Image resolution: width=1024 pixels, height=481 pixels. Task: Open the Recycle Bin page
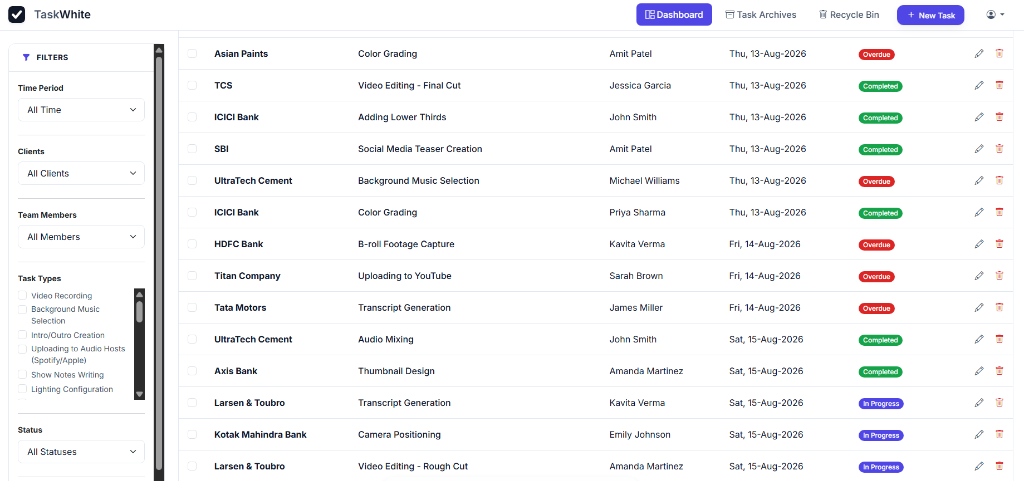(849, 14)
